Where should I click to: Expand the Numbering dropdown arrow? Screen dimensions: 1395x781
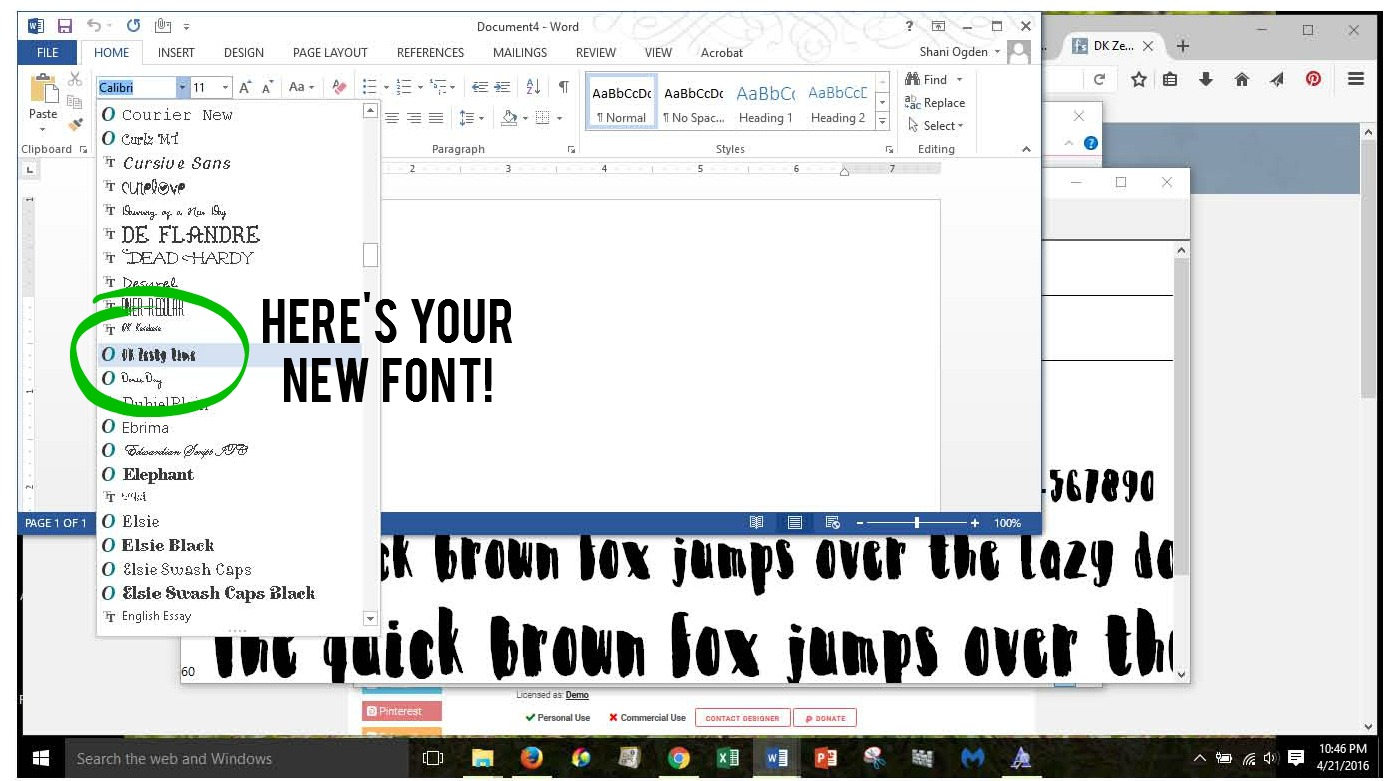[x=420, y=88]
